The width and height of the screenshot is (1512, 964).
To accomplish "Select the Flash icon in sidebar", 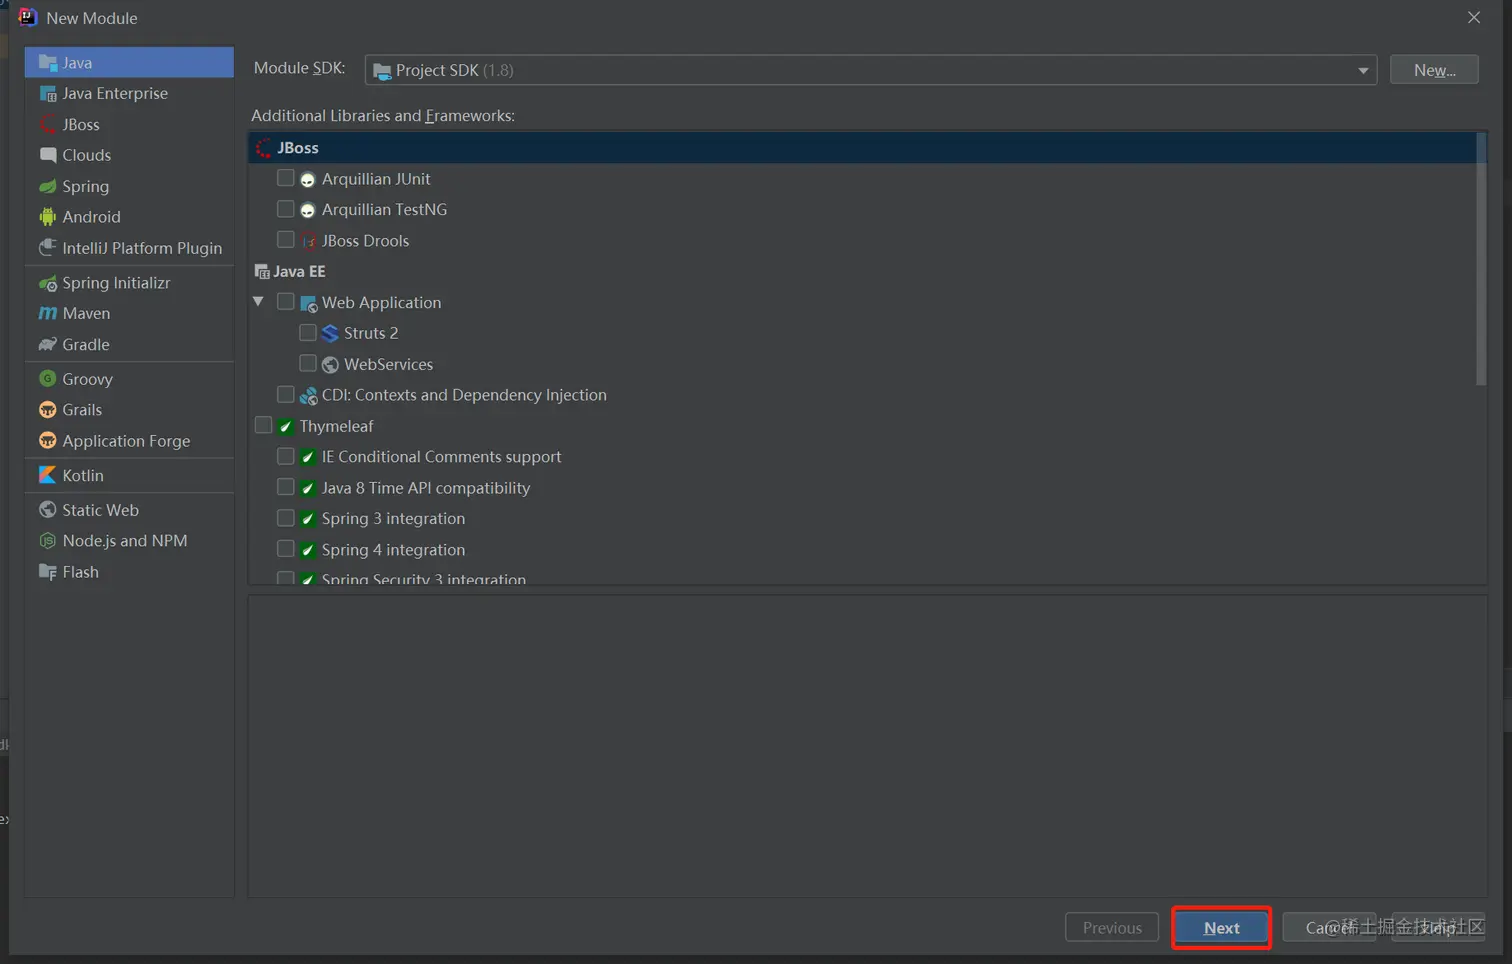I will point(47,572).
